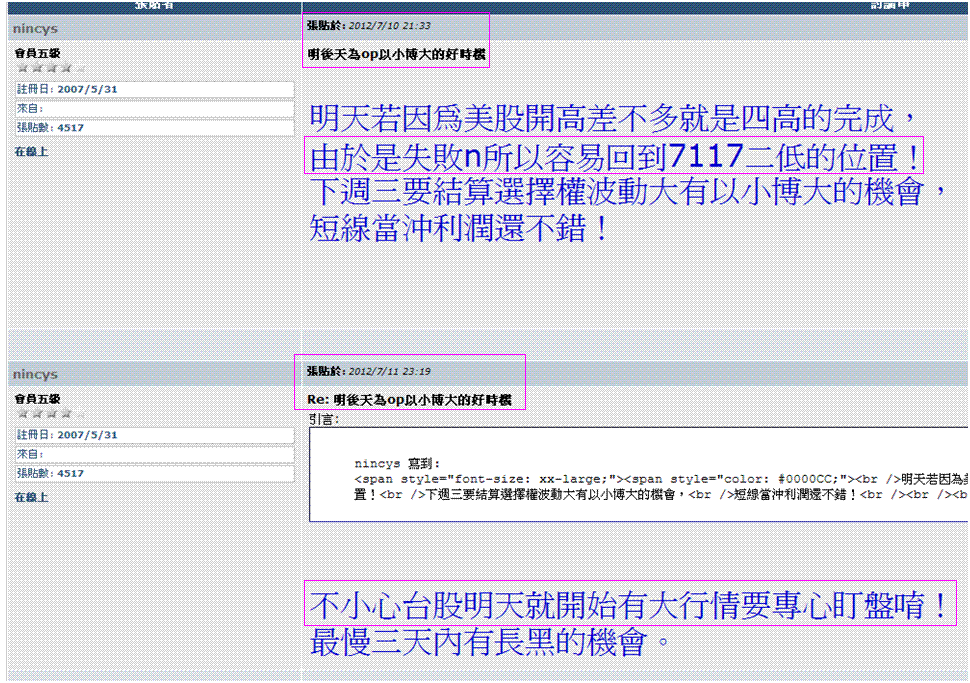Click the highlighted line 不小心台股明天就開始有大行情
The width and height of the screenshot is (970, 683).
[x=627, y=606]
